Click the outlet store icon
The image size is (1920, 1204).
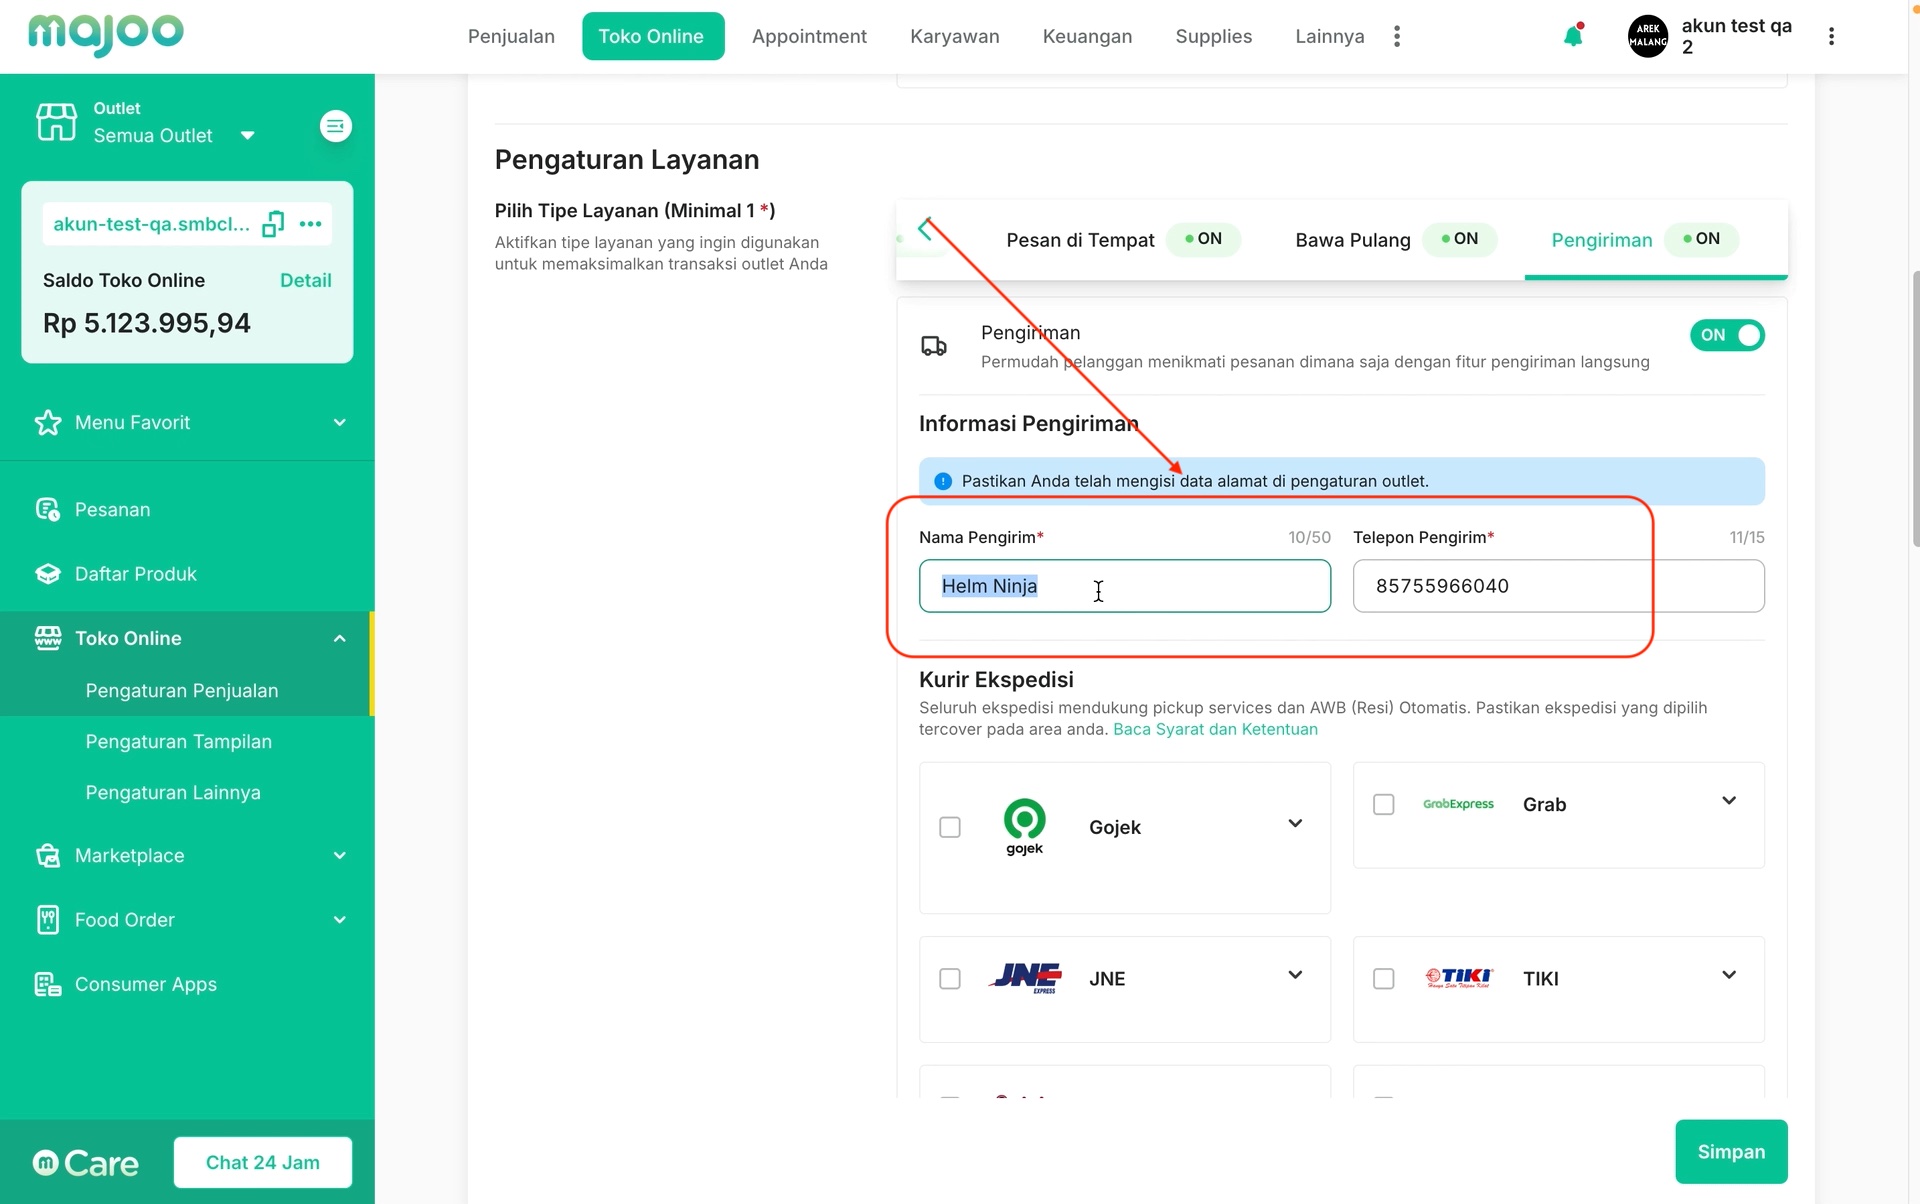[56, 122]
